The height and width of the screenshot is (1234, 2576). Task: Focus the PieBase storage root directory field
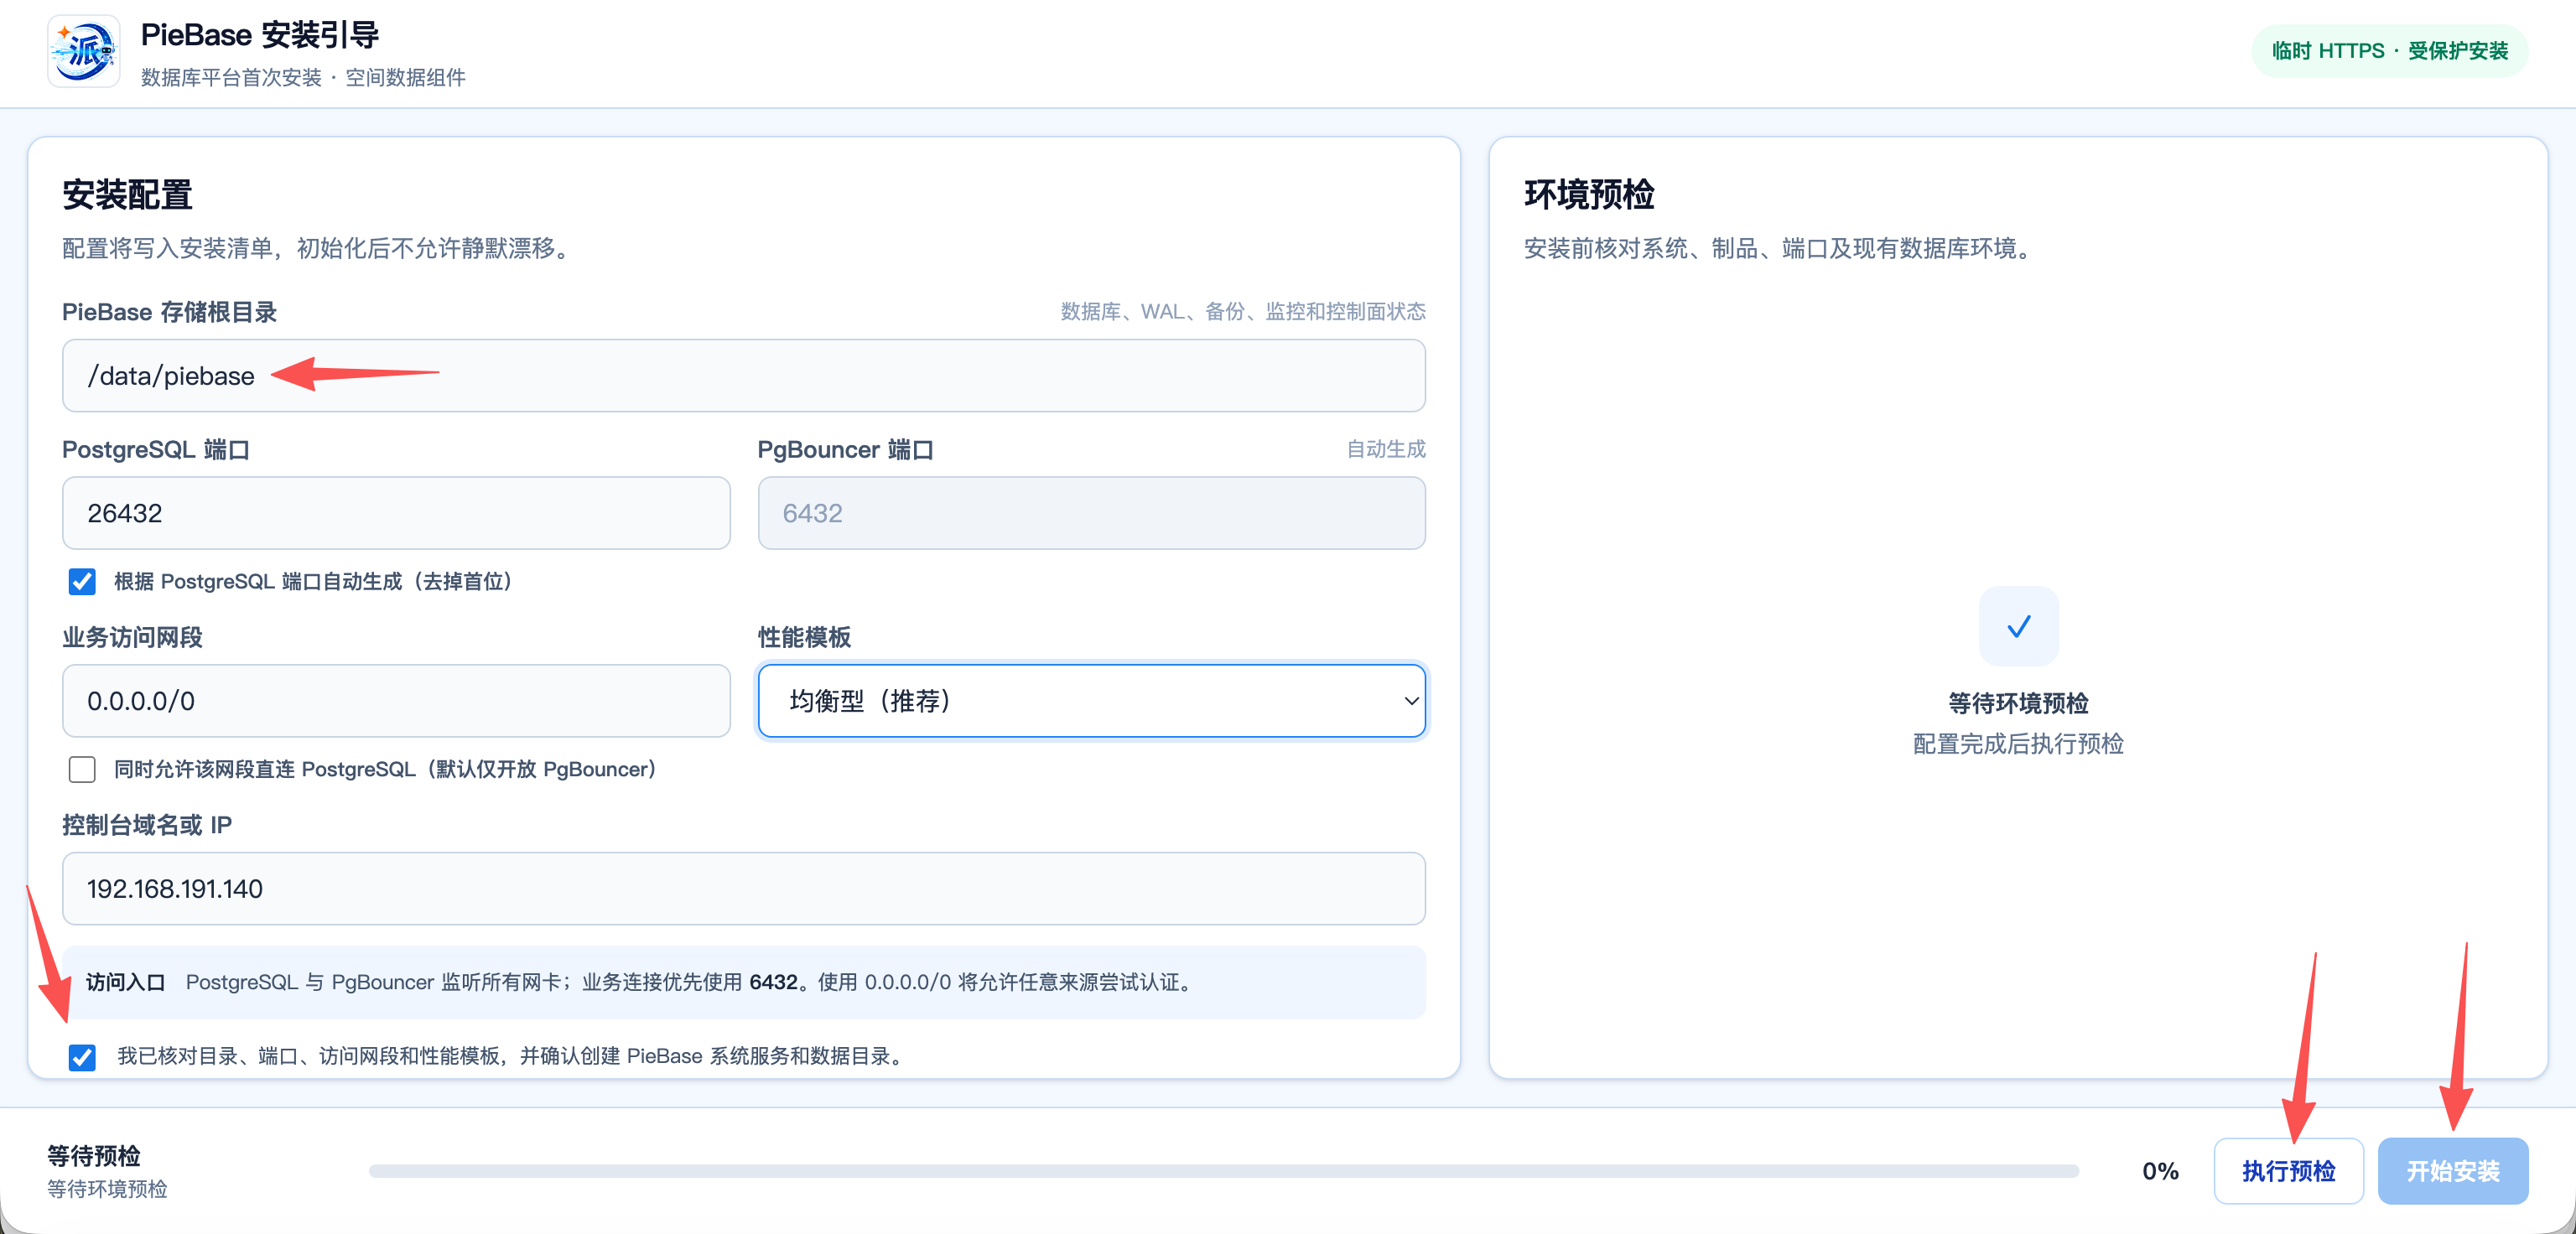[743, 375]
